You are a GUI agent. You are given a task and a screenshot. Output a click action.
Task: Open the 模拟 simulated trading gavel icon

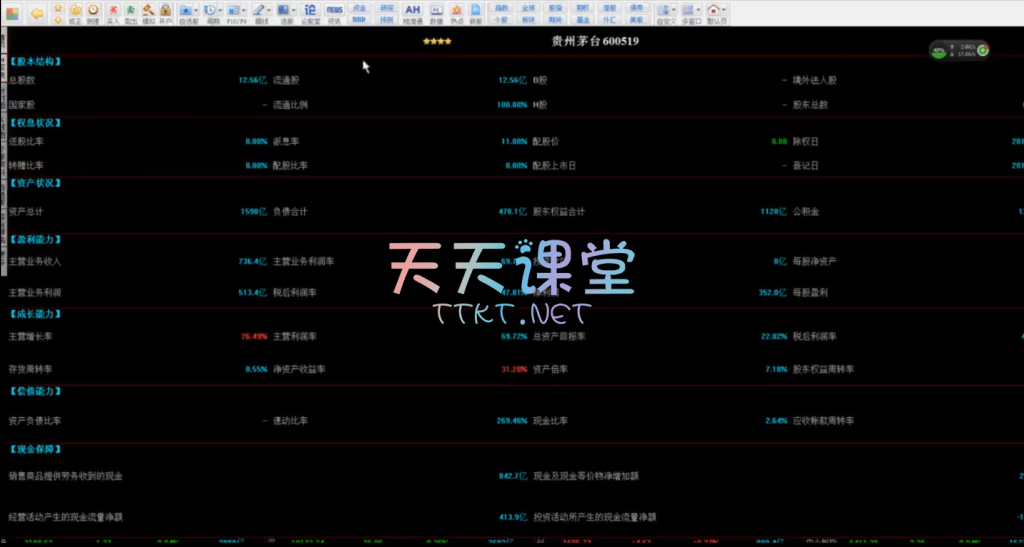pos(148,13)
